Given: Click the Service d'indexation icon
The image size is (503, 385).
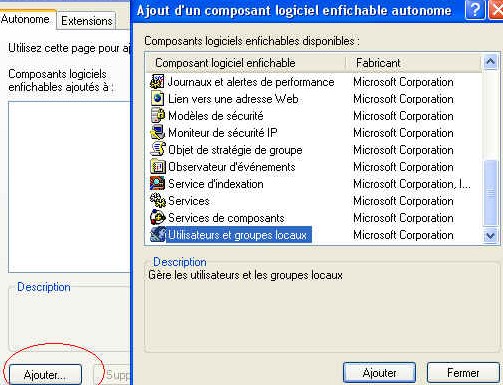Looking at the screenshot, I should 157,184.
